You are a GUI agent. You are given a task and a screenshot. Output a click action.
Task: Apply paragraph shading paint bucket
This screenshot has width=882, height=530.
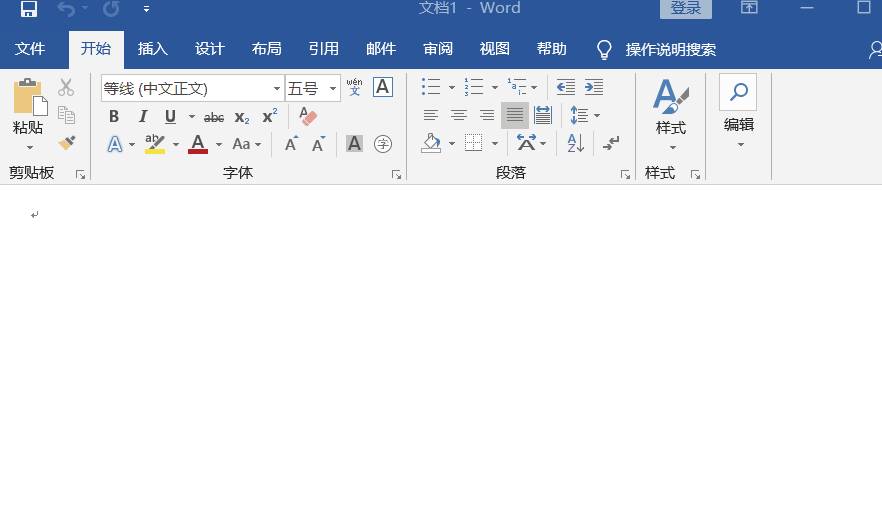[431, 143]
